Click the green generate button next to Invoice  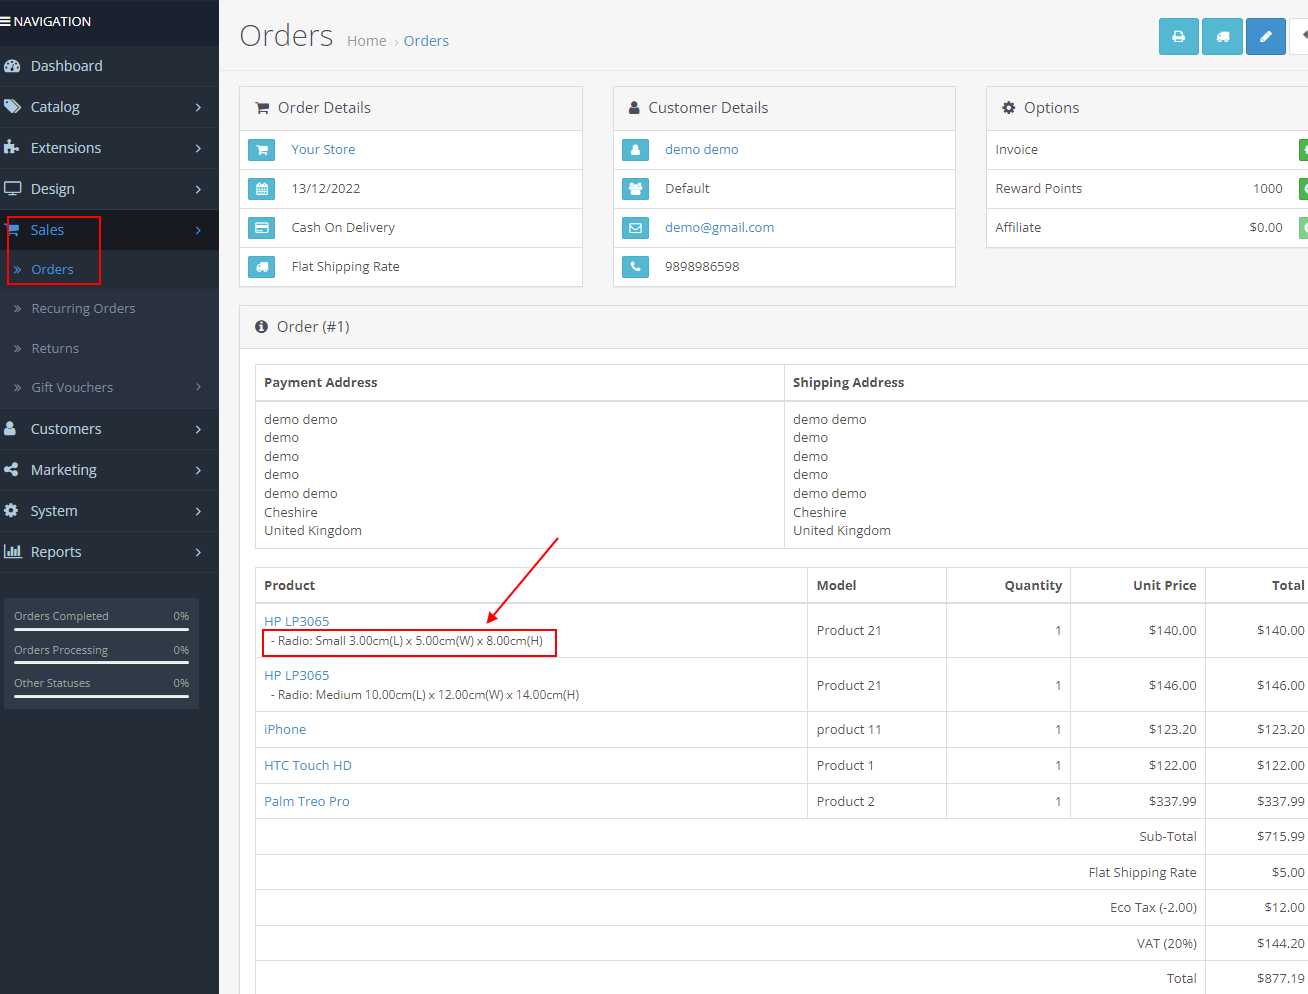pyautogui.click(x=1301, y=149)
